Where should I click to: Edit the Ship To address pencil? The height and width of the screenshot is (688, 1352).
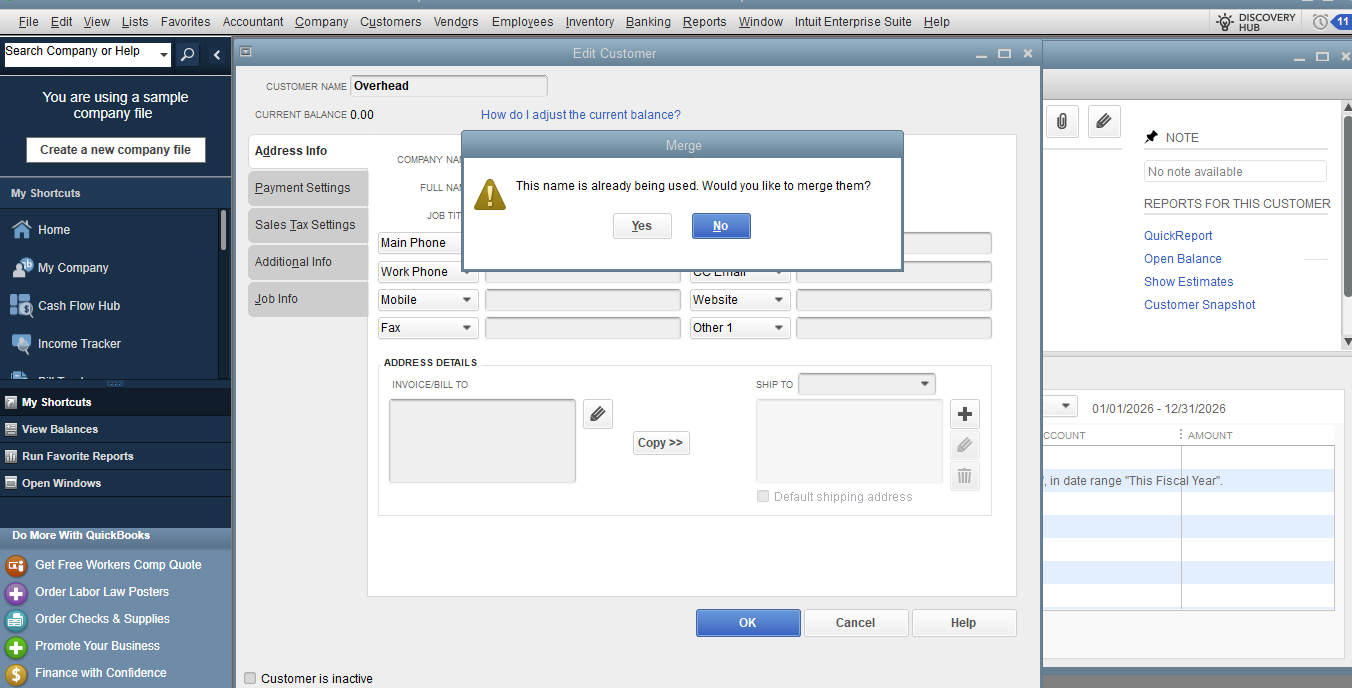click(965, 445)
